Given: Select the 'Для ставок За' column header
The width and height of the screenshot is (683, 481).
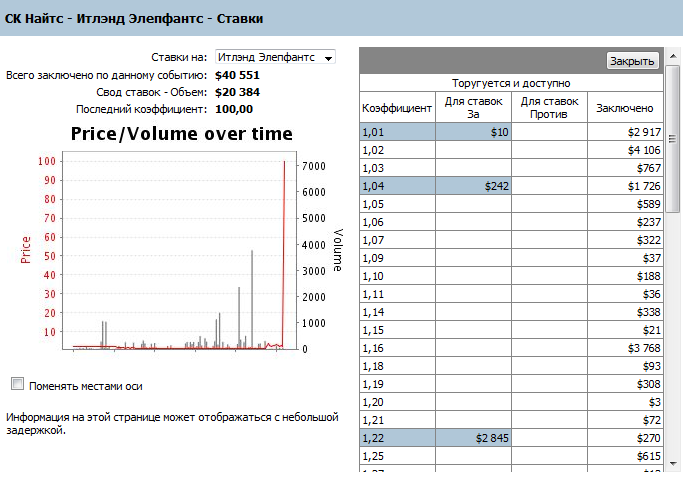Looking at the screenshot, I should (x=473, y=108).
